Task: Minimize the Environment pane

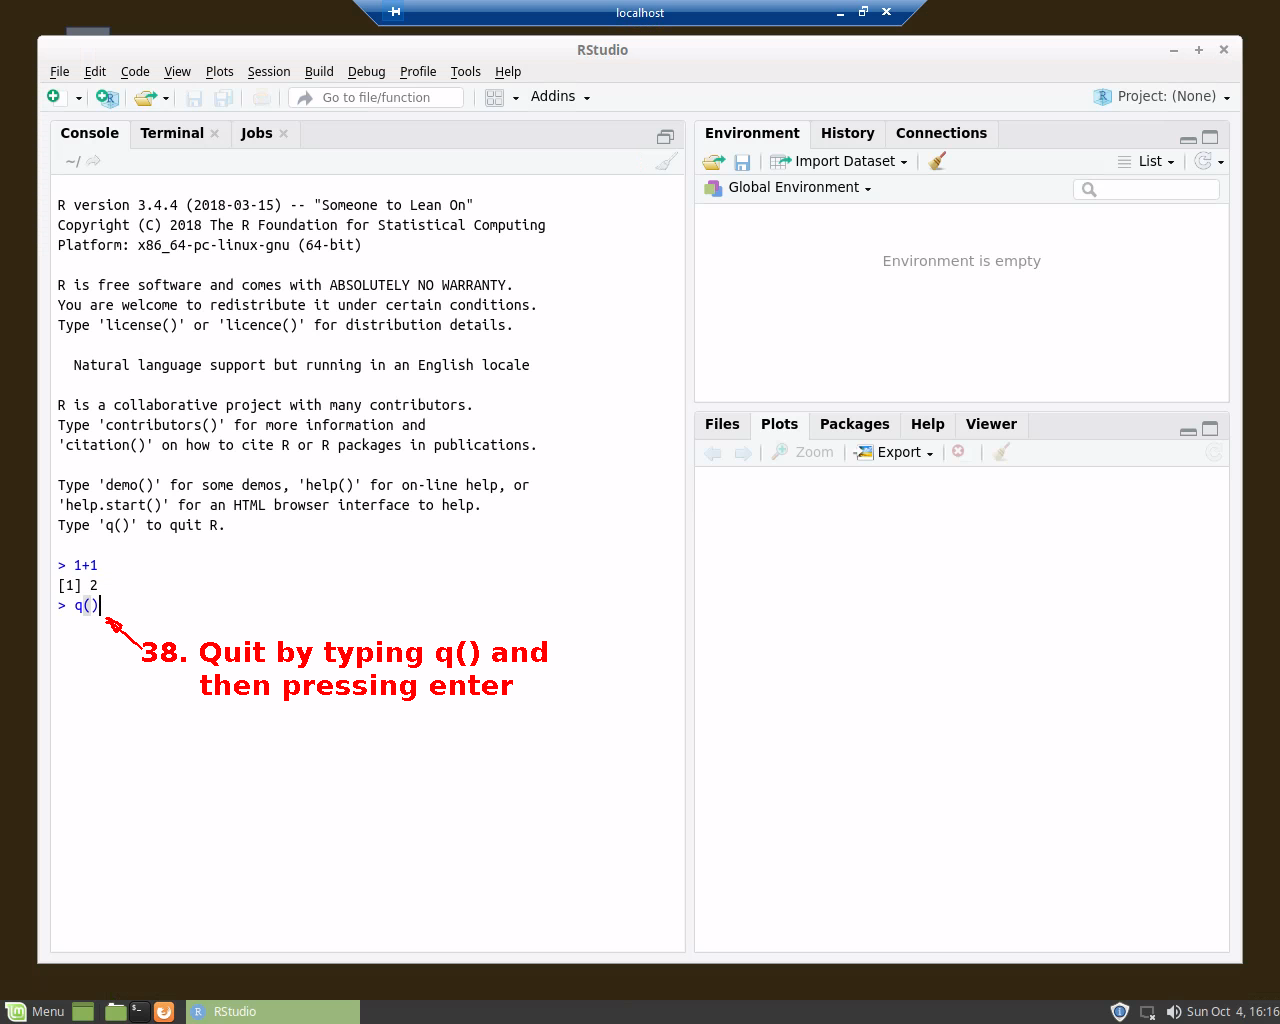Action: (x=1188, y=138)
